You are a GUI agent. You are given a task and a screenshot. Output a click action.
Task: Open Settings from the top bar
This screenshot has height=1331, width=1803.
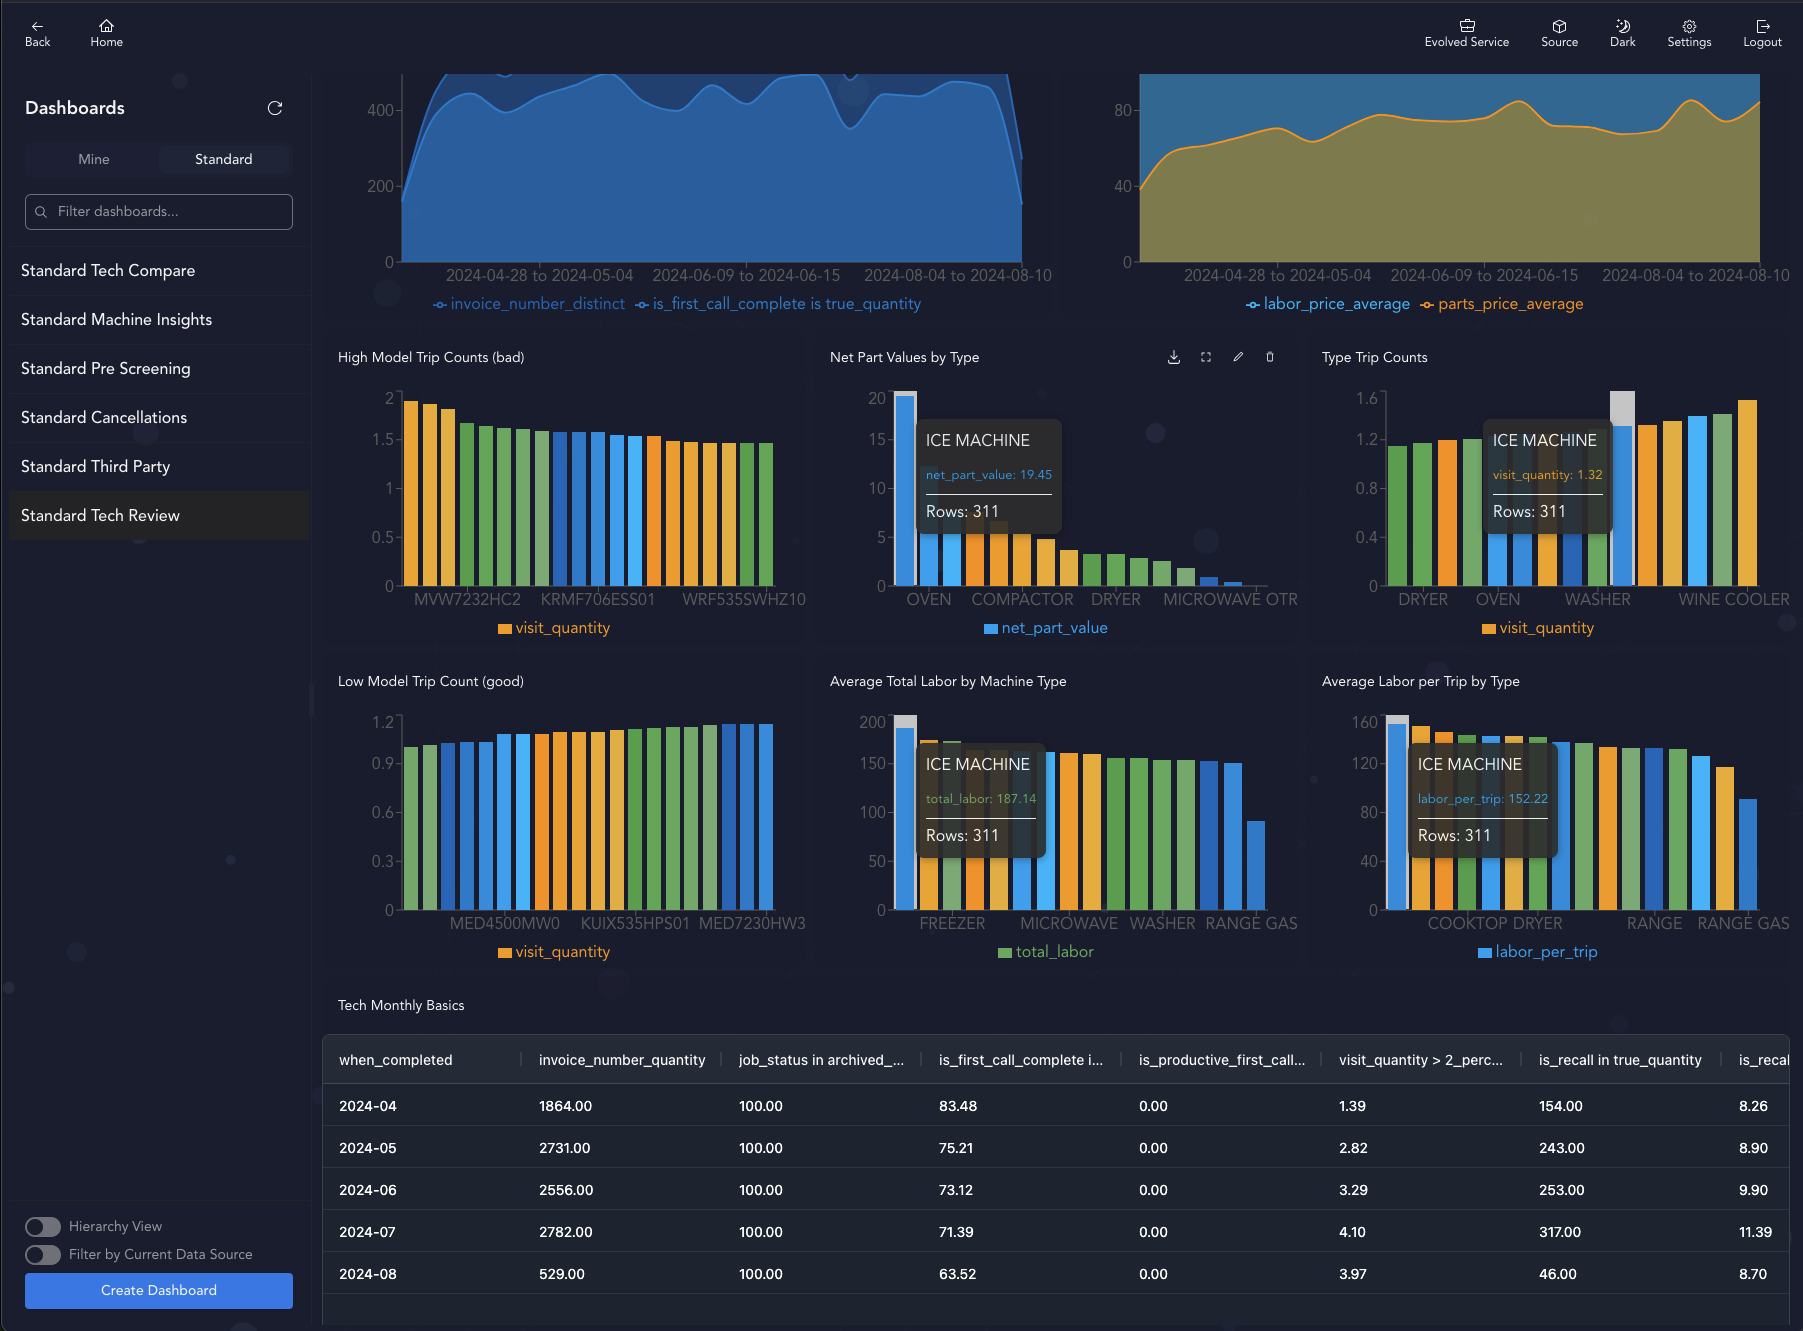coord(1689,33)
